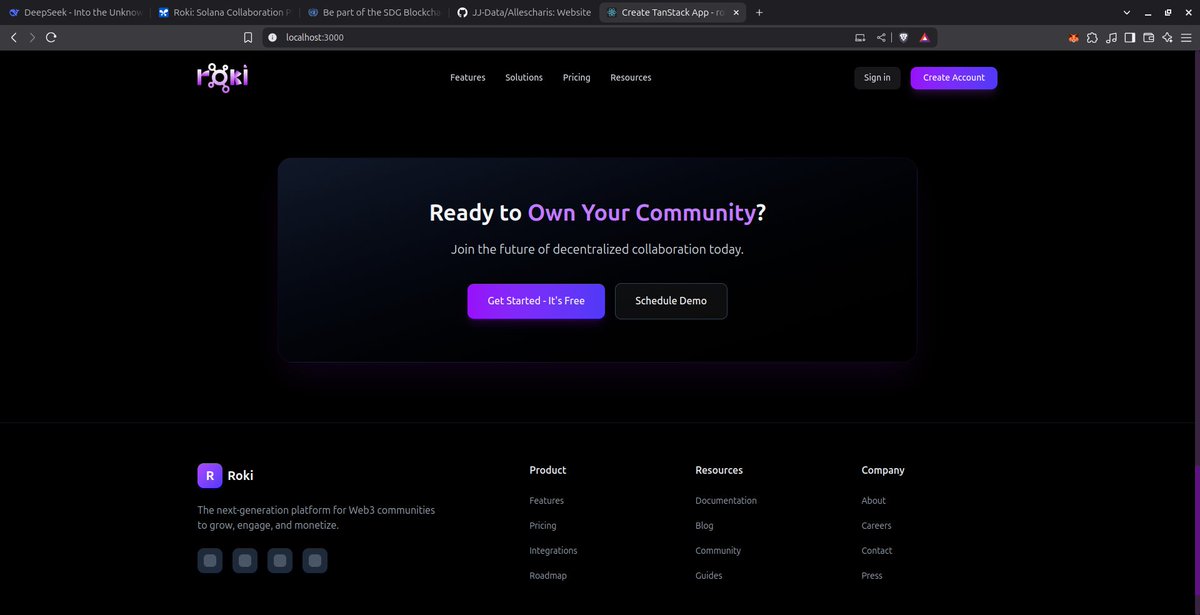Screen dimensions: 1200x615
Task: Open the browser hamburger menu
Action: click(x=1186, y=37)
